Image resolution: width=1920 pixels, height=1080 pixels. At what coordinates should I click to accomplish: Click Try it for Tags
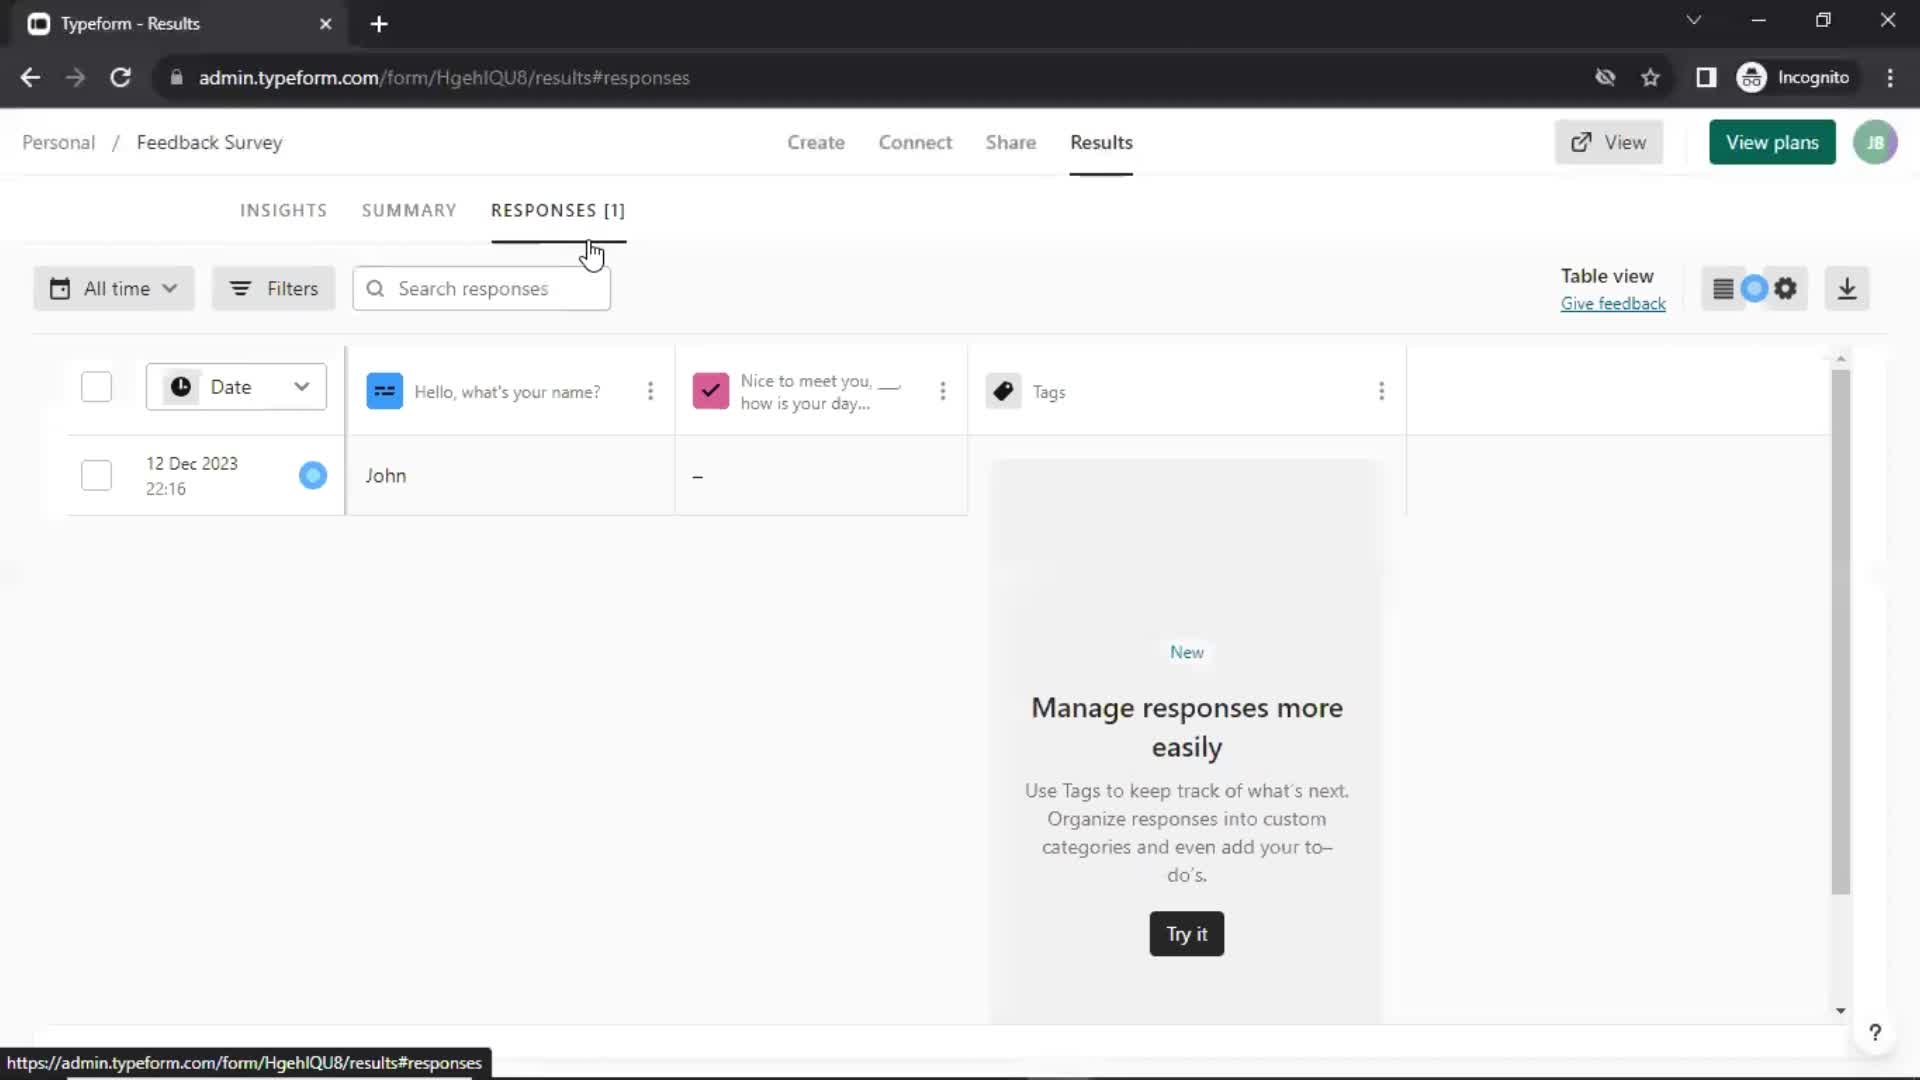pyautogui.click(x=1186, y=934)
